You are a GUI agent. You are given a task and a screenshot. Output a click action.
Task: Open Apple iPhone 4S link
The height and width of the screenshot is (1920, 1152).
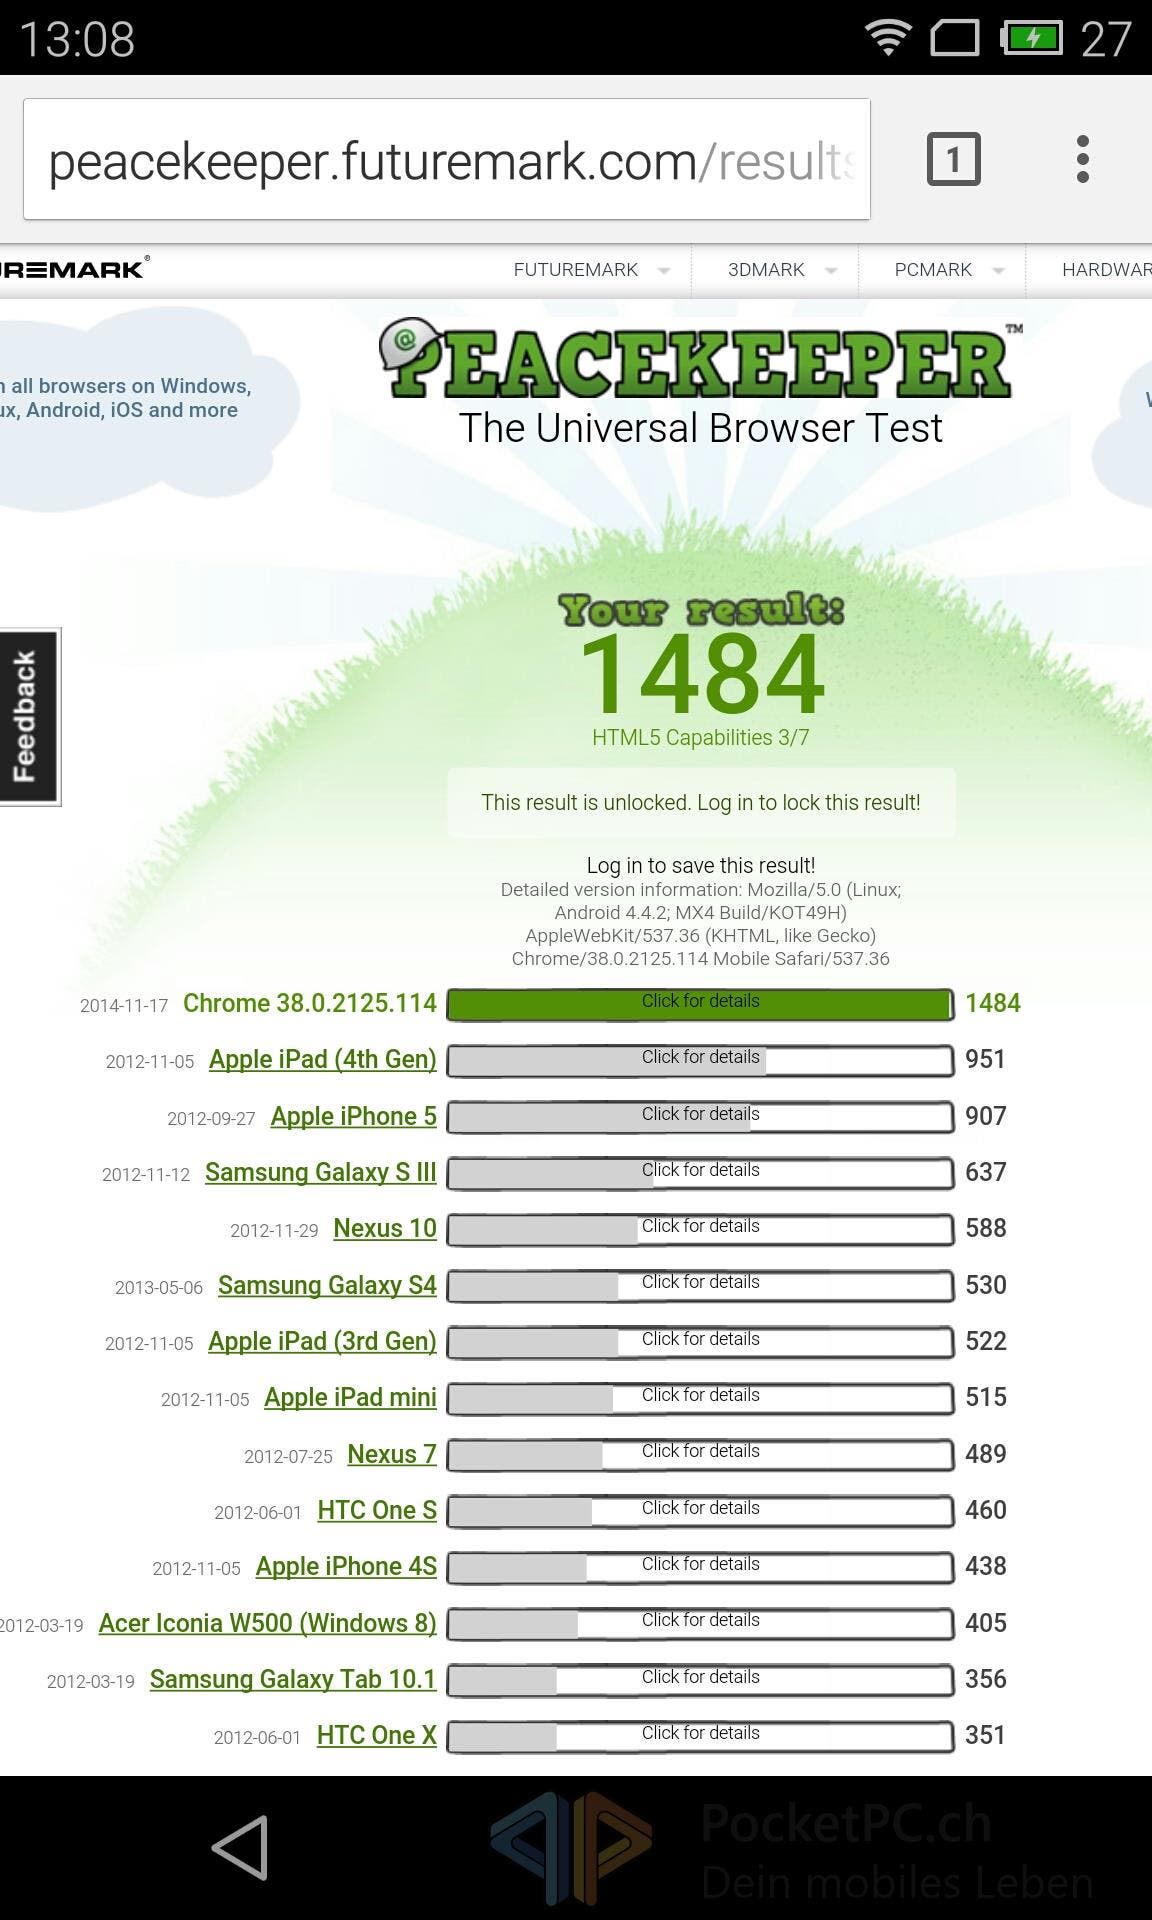tap(346, 1566)
